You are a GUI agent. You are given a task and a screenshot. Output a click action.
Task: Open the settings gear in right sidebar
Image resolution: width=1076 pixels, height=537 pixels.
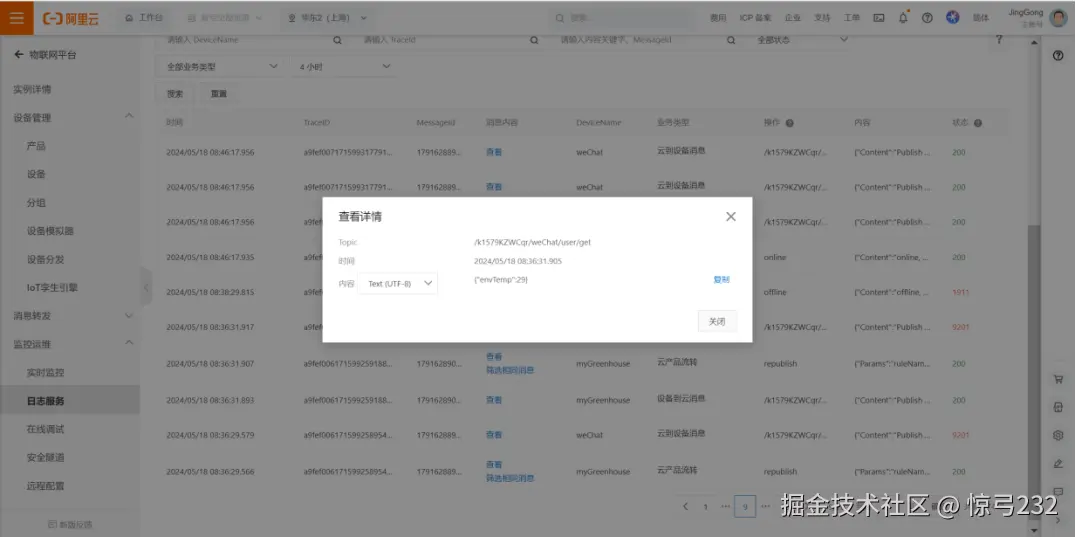click(1057, 435)
